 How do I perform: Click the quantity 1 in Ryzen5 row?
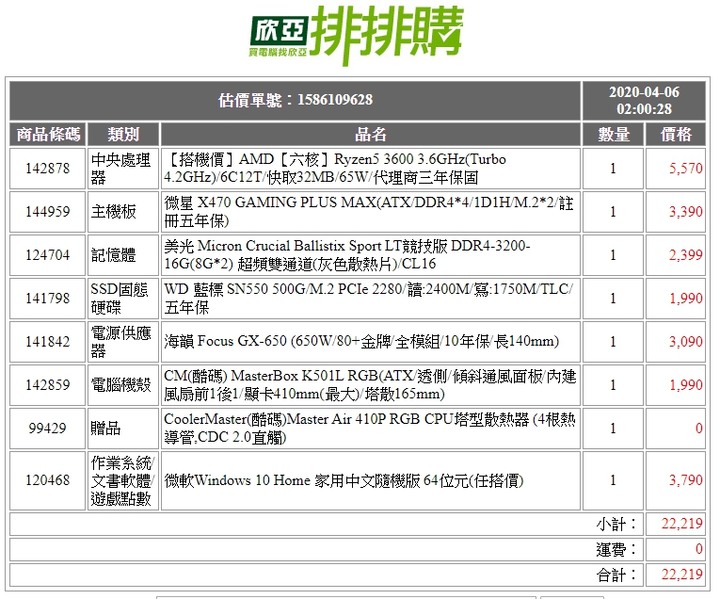click(613, 169)
